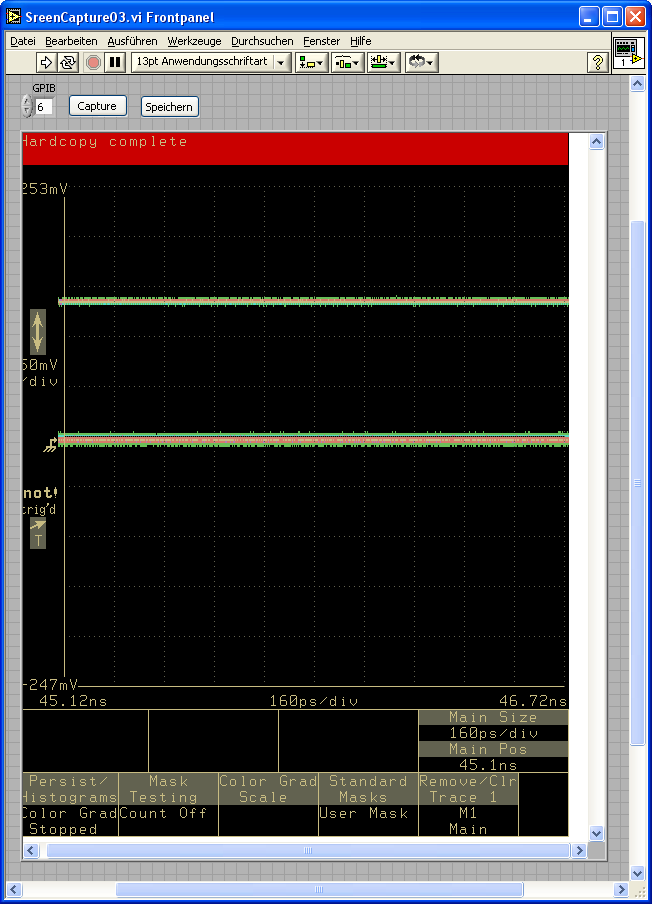Click the 253mV top scale label
This screenshot has width=652, height=904.
pos(45,189)
